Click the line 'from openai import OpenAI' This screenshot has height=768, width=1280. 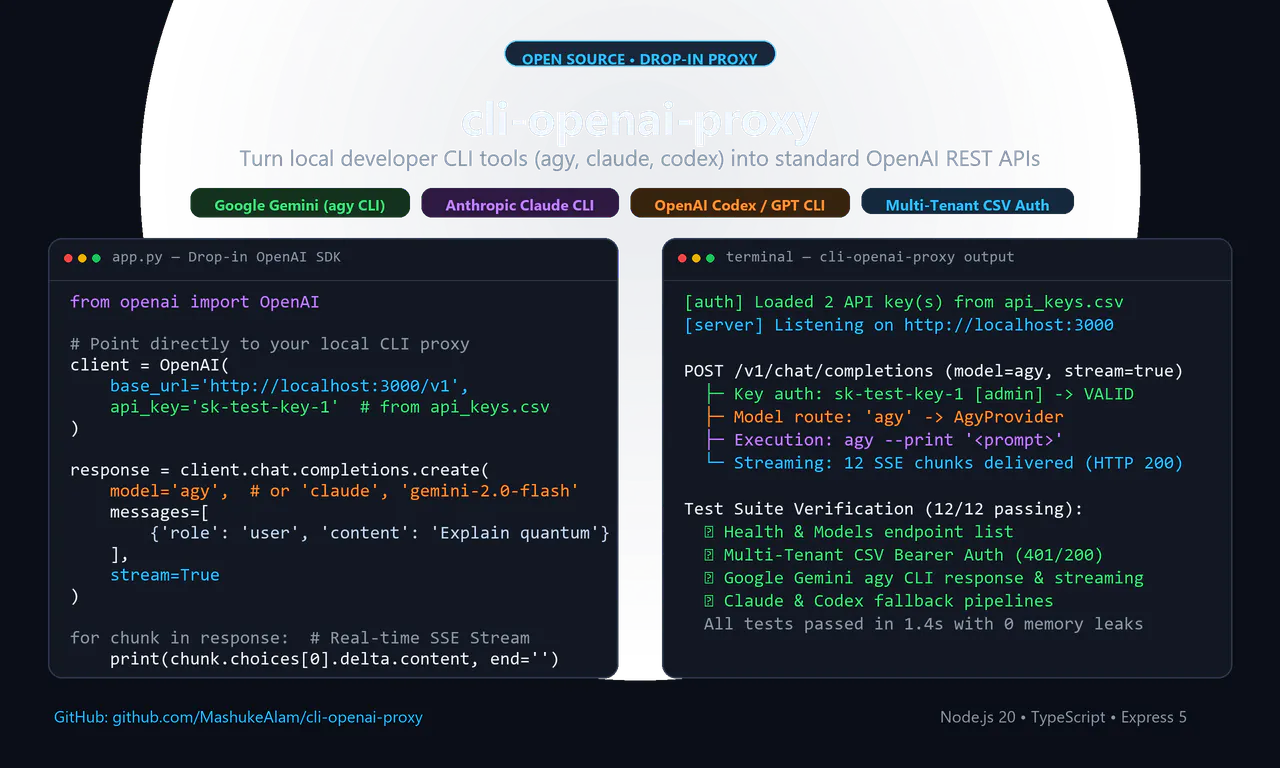[195, 302]
